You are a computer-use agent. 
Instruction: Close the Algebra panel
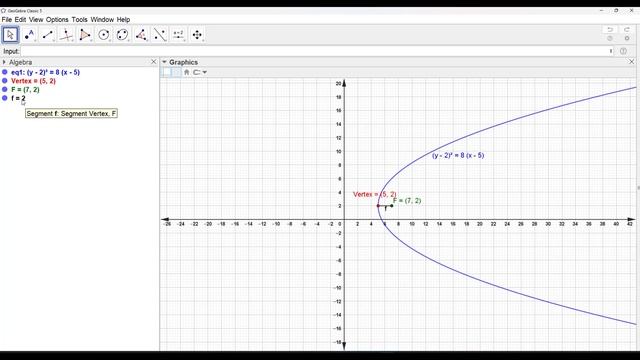[x=153, y=62]
